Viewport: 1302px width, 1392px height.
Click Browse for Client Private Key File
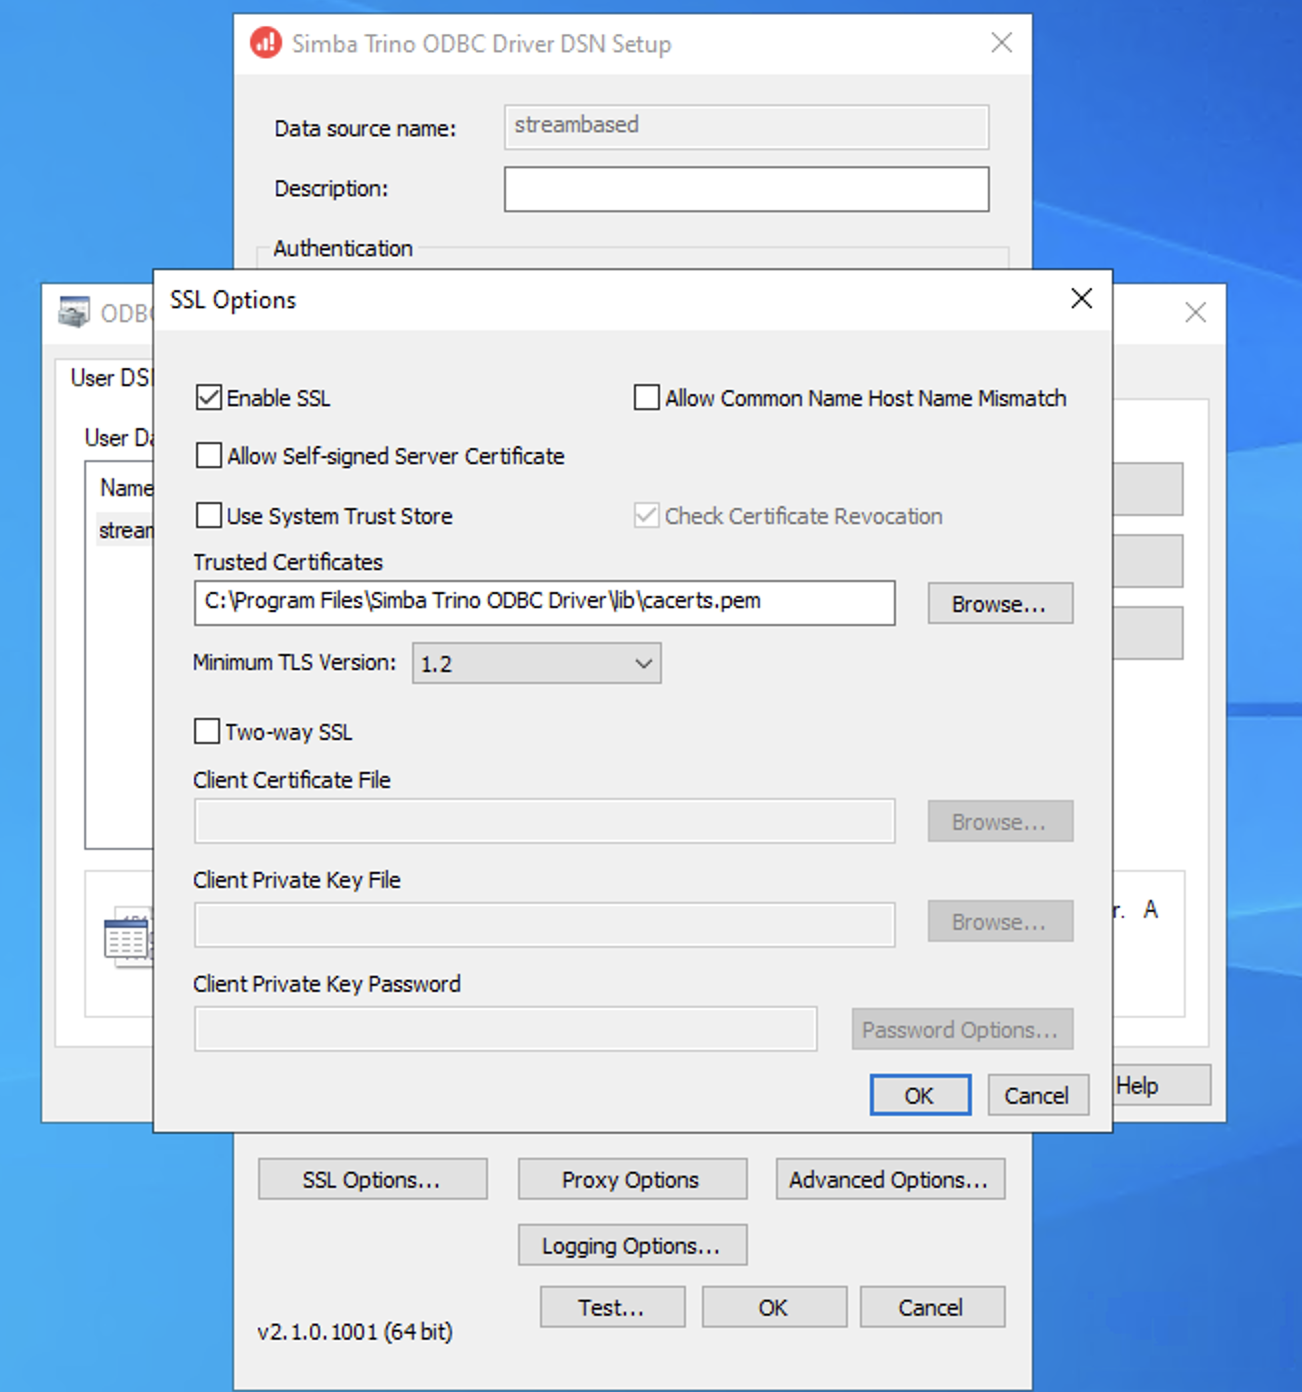(1000, 922)
